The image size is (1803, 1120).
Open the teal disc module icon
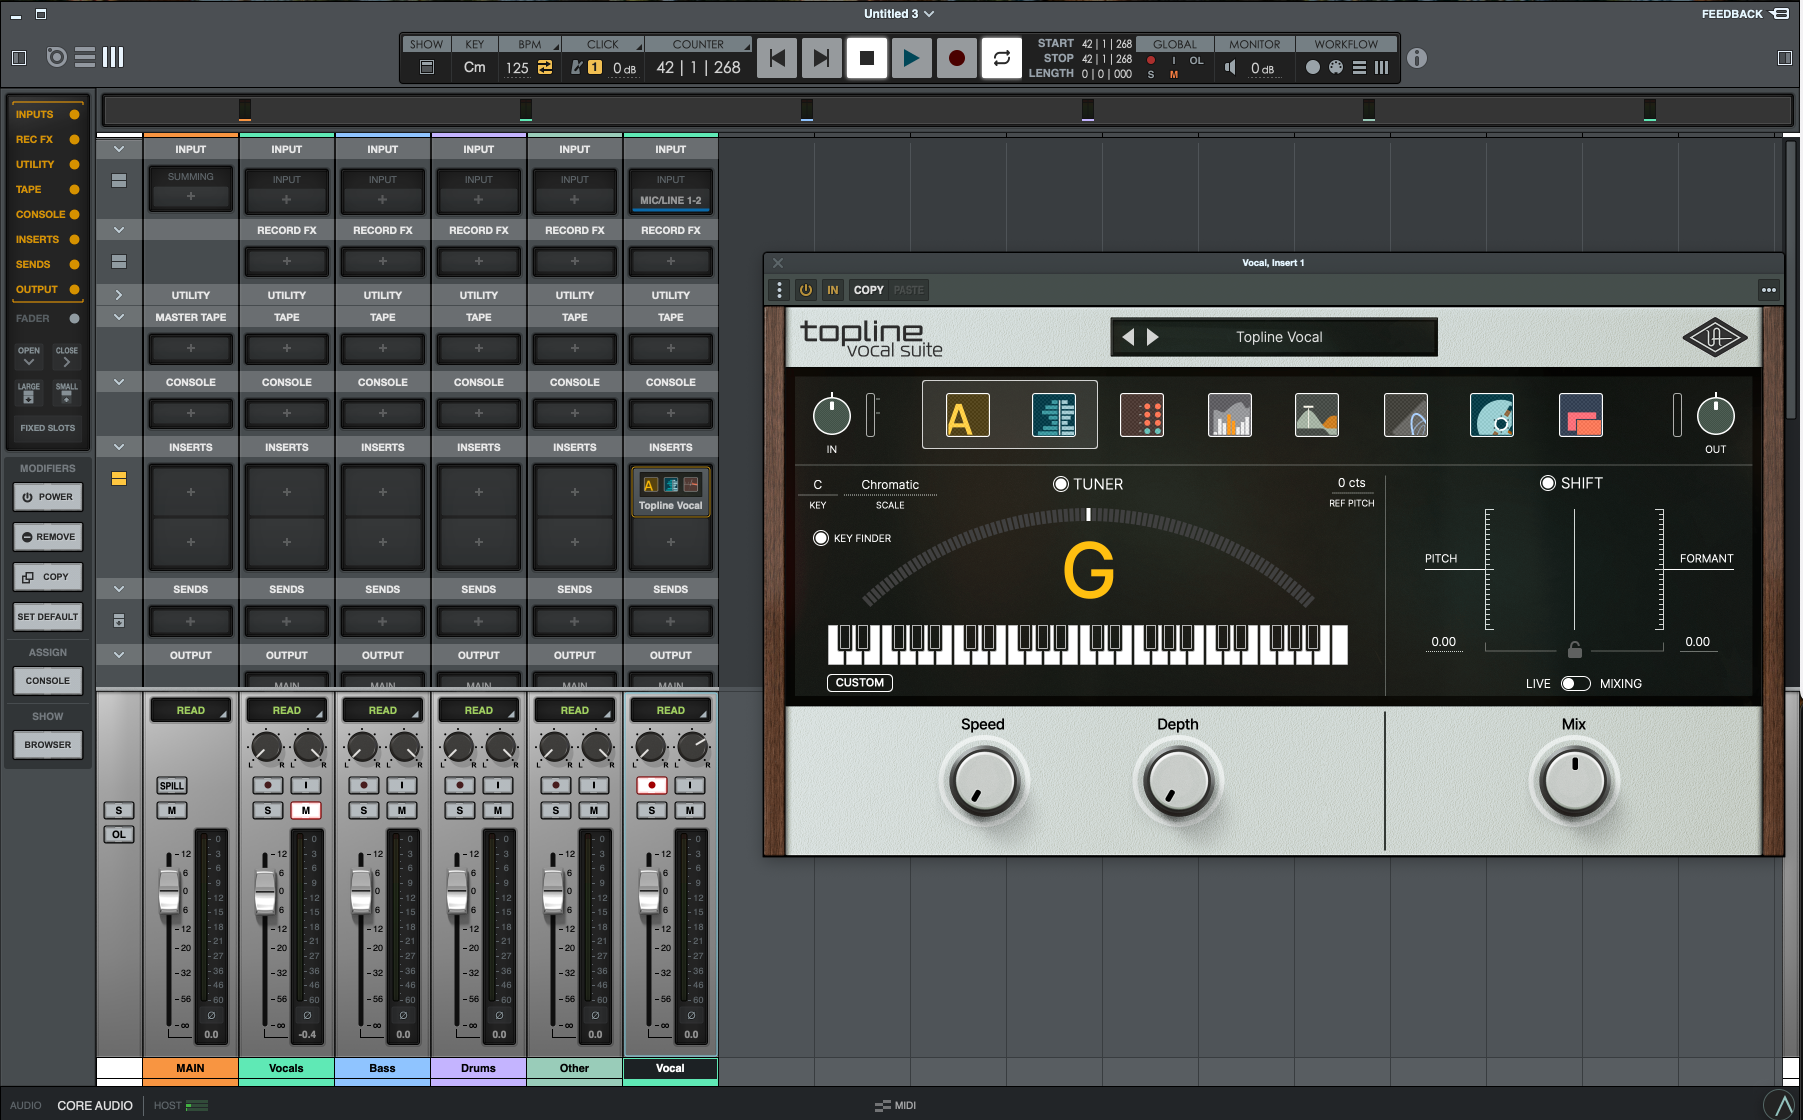click(x=1492, y=415)
